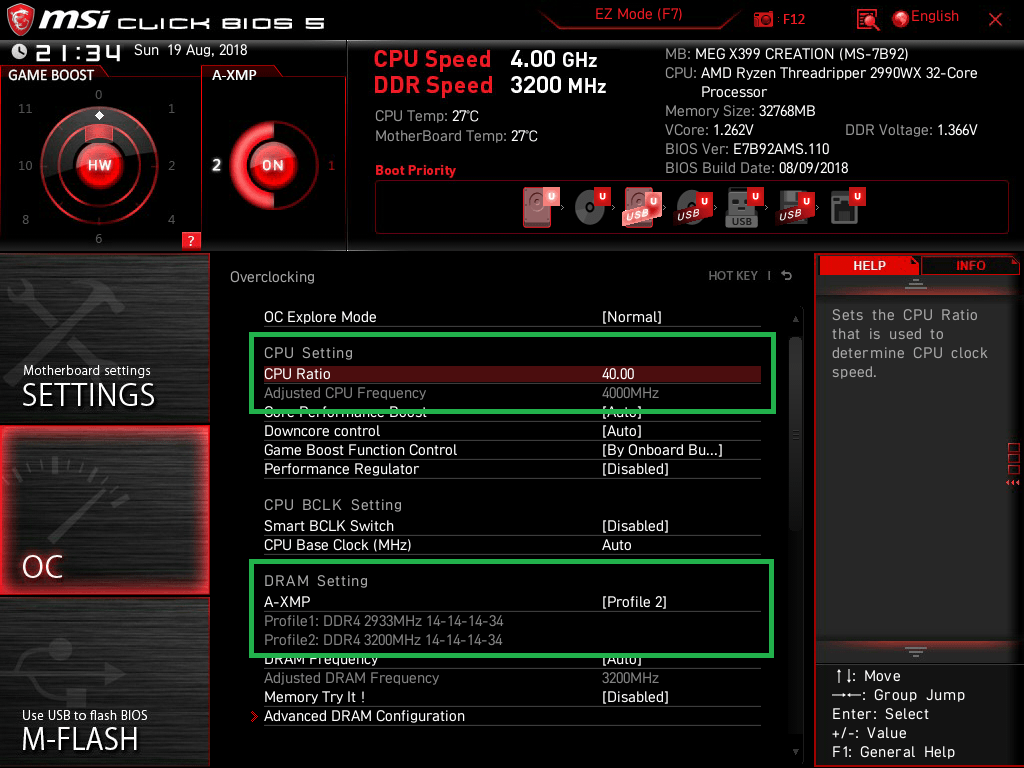Expand Advanced DRAM Configuration submenu
This screenshot has height=768, width=1024.
(512, 716)
